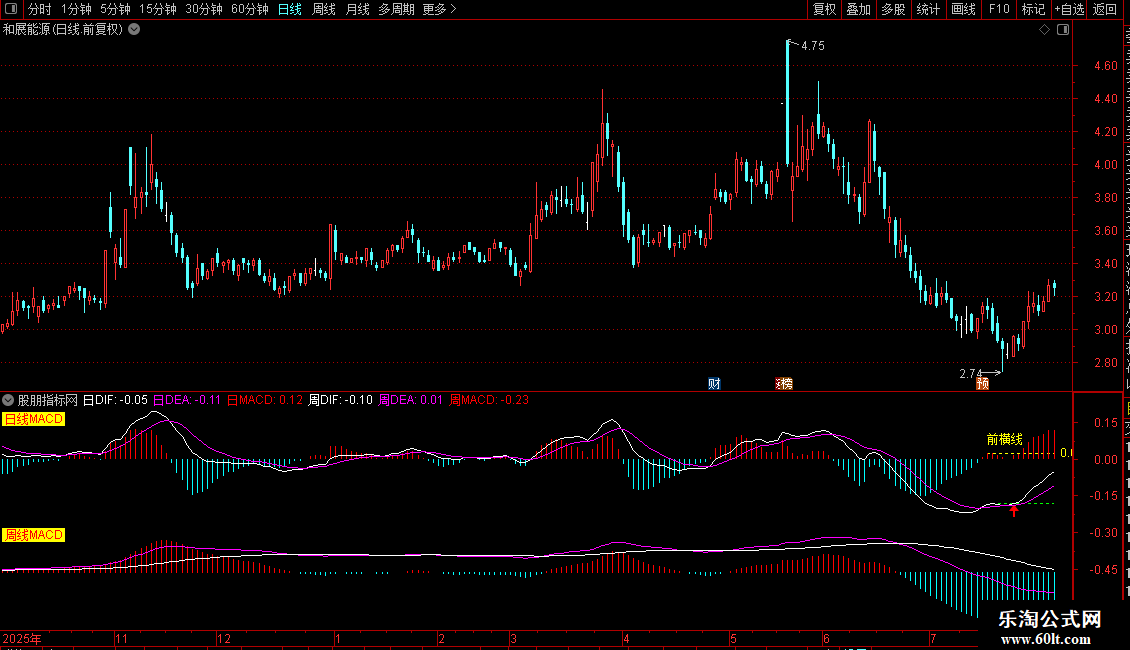Switch to the 周线 weekly chart

[324, 9]
